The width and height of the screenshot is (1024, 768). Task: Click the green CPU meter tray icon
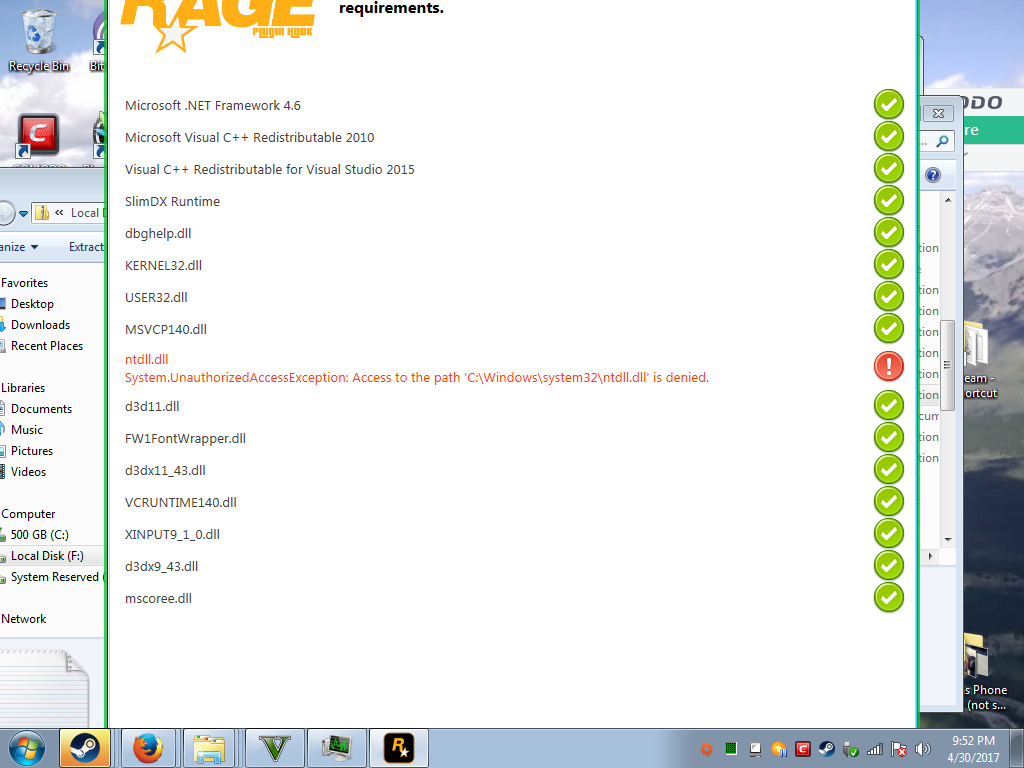coord(731,749)
